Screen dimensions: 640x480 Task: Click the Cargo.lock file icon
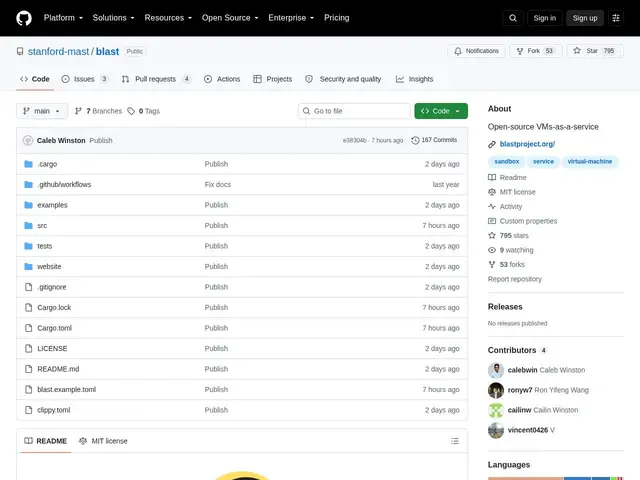point(28,307)
